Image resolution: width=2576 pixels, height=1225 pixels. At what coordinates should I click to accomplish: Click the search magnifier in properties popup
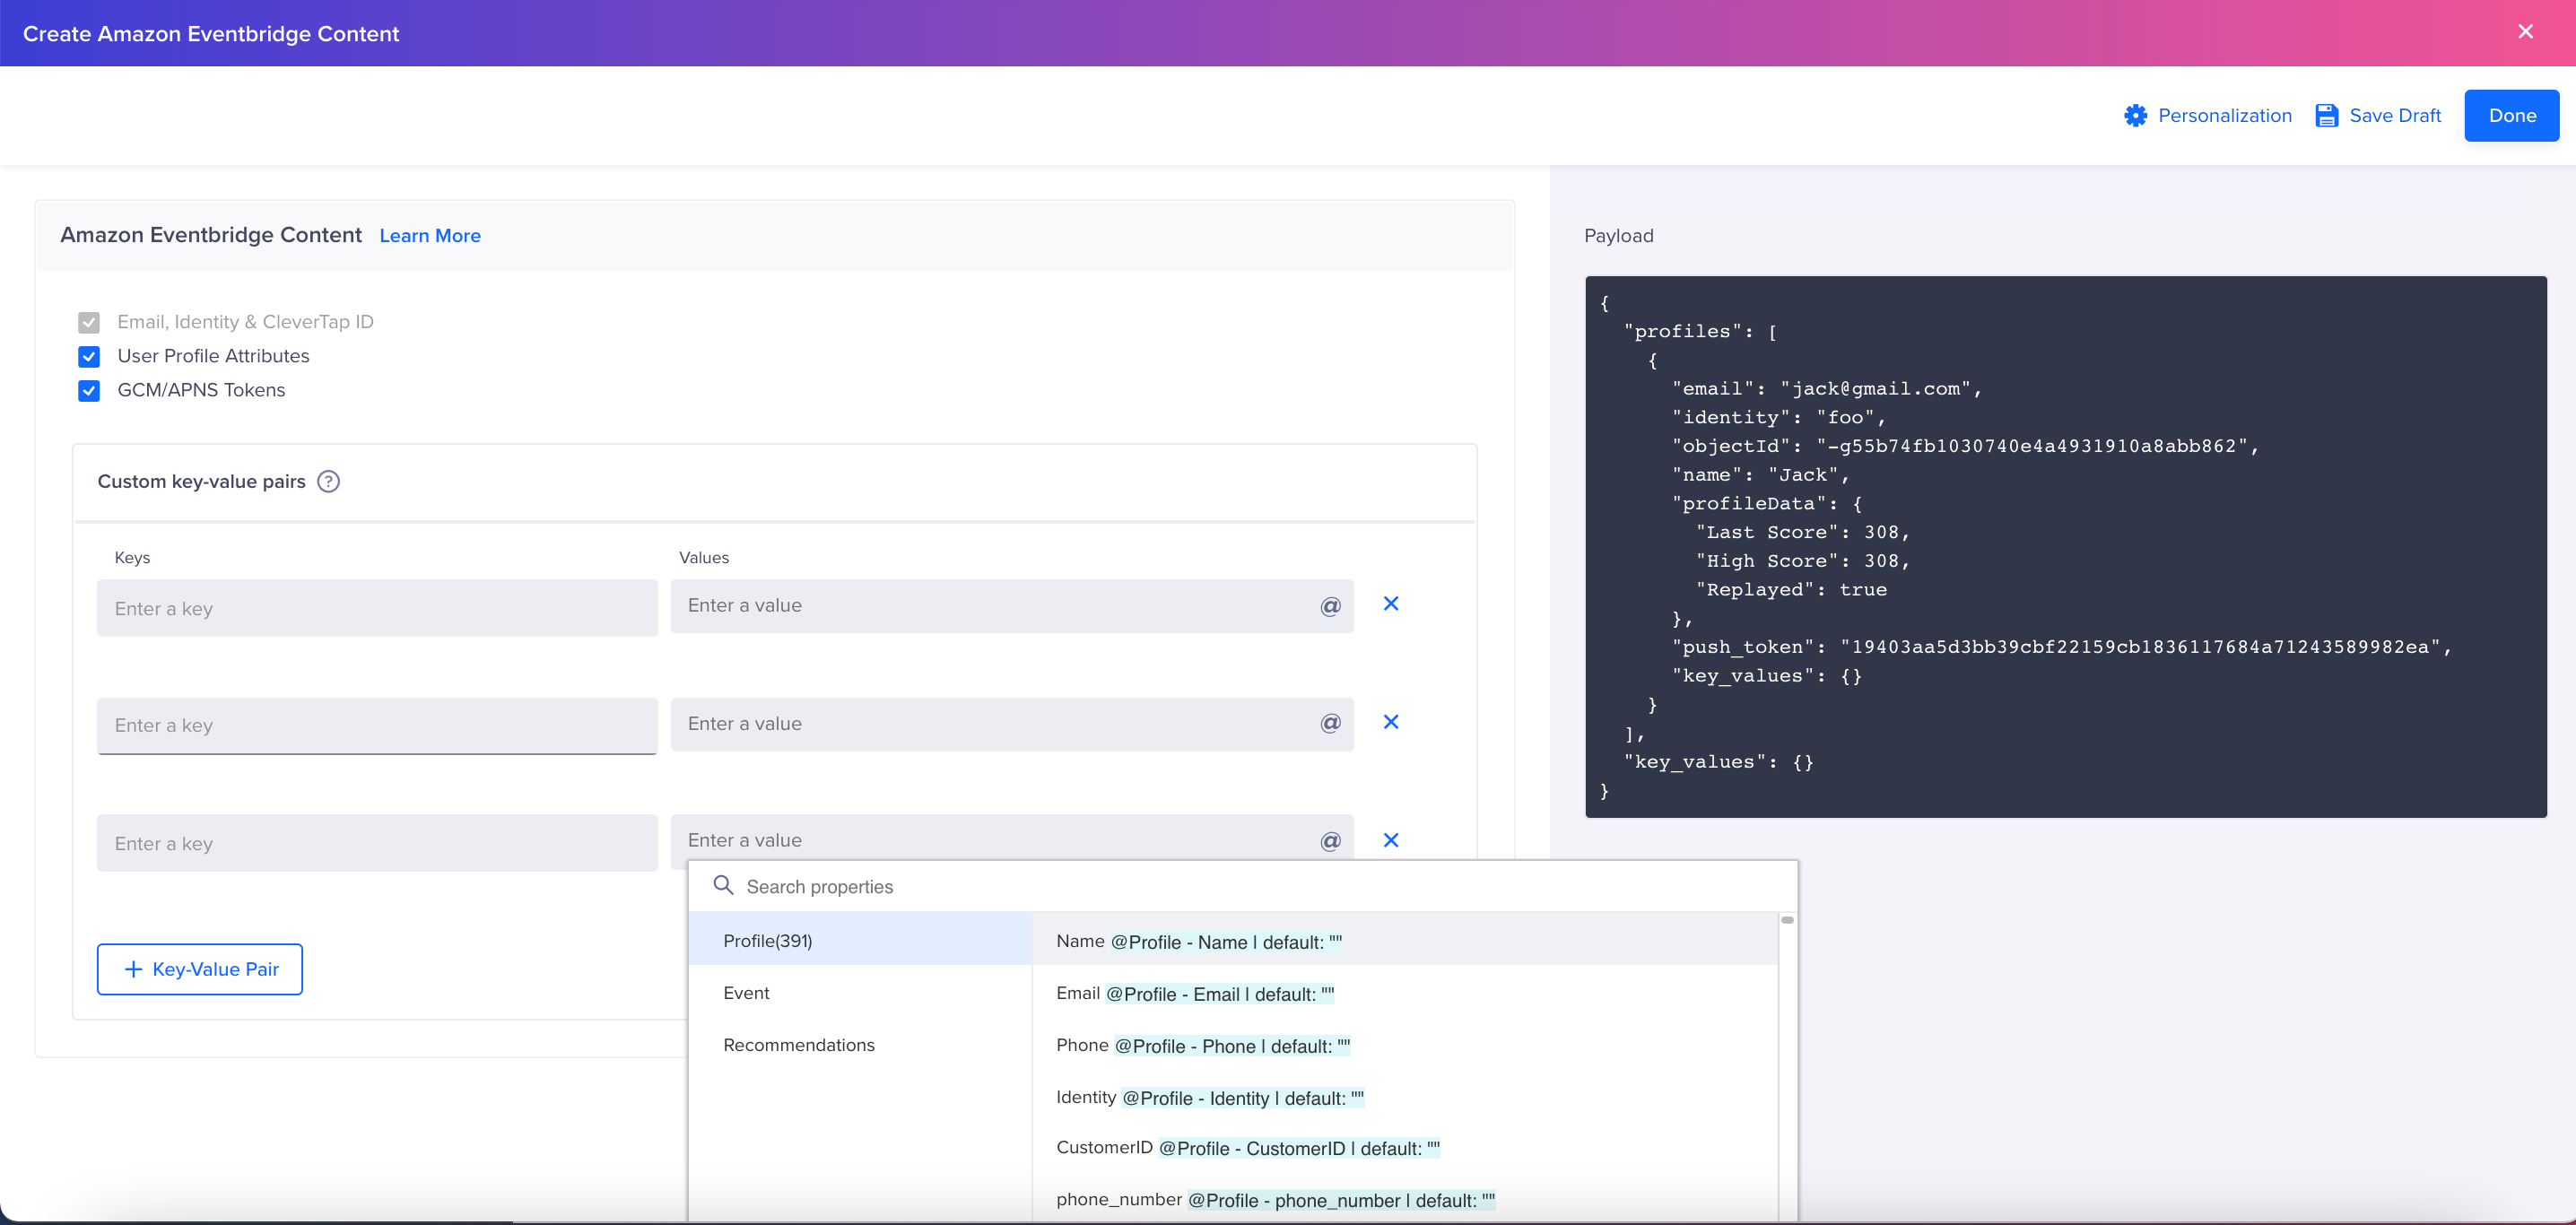723,886
